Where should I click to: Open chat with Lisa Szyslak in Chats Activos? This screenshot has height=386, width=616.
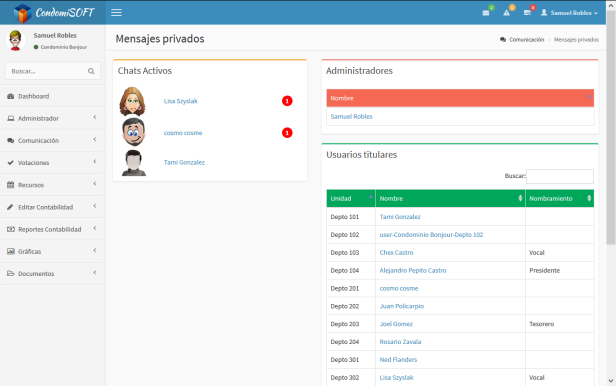(x=181, y=101)
